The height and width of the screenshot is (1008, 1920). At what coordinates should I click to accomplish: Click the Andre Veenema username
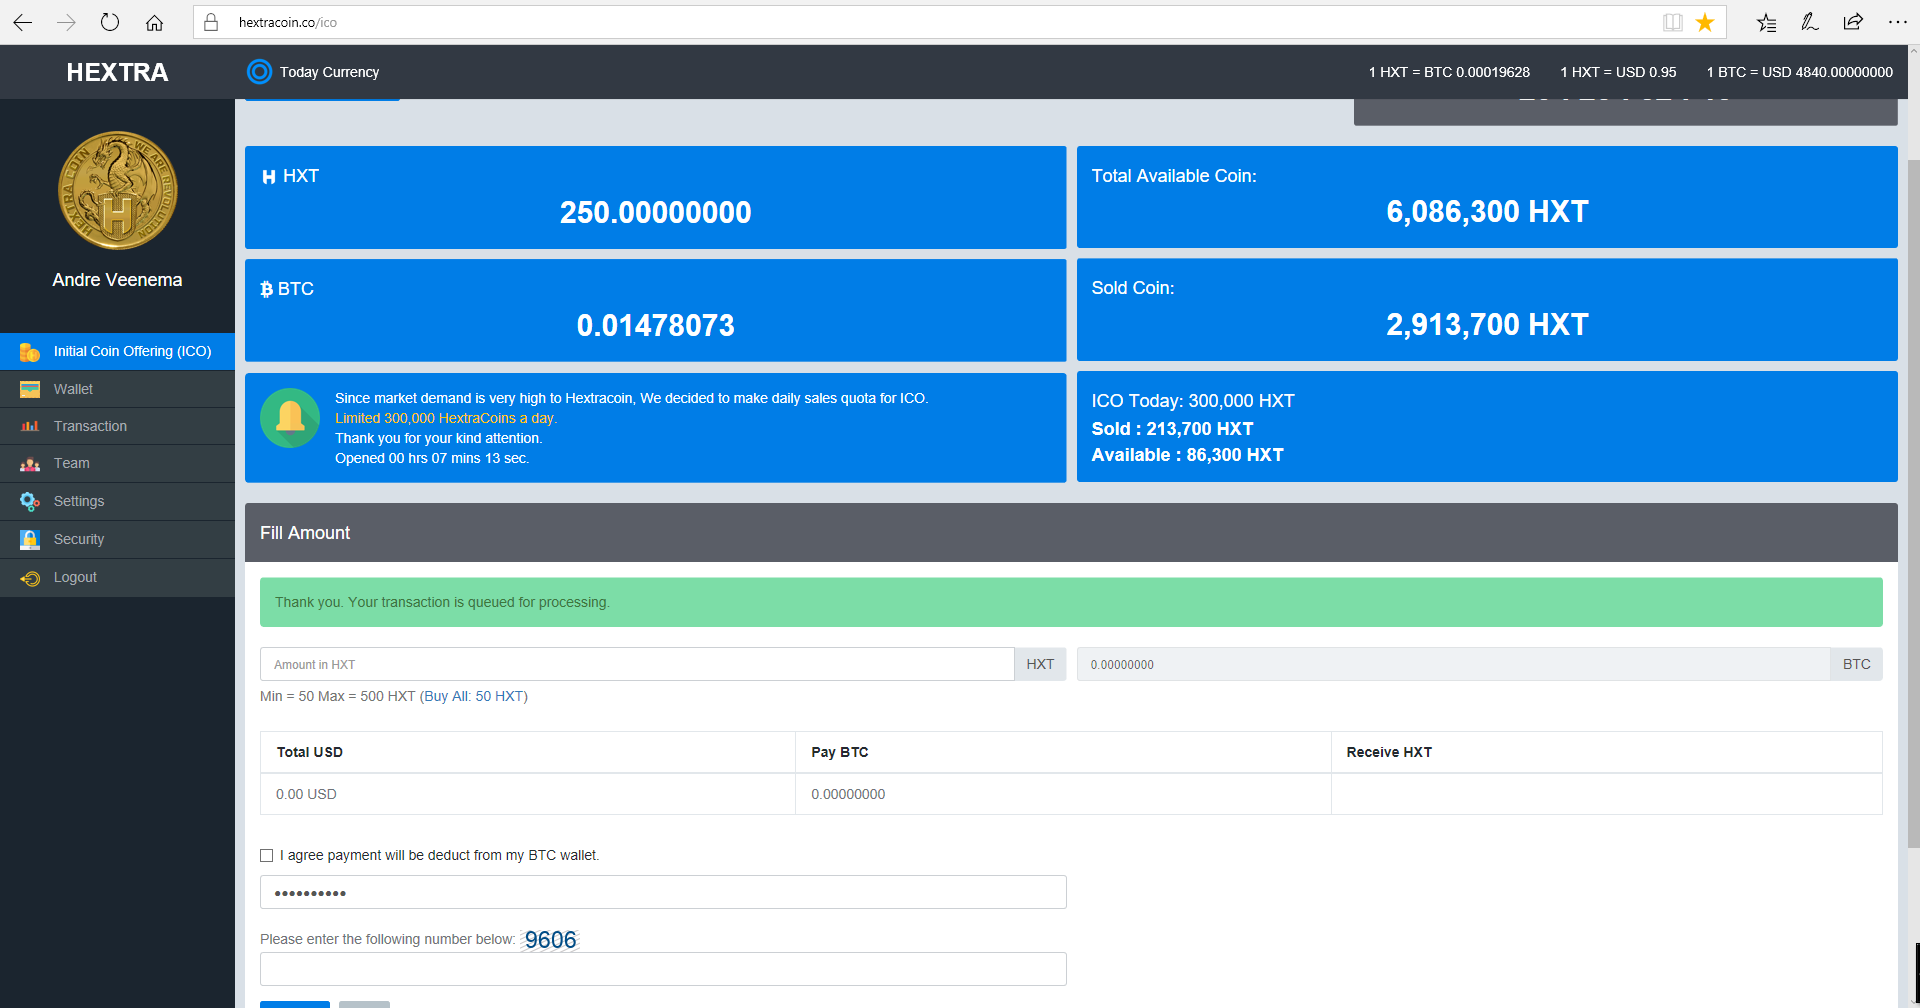point(117,280)
